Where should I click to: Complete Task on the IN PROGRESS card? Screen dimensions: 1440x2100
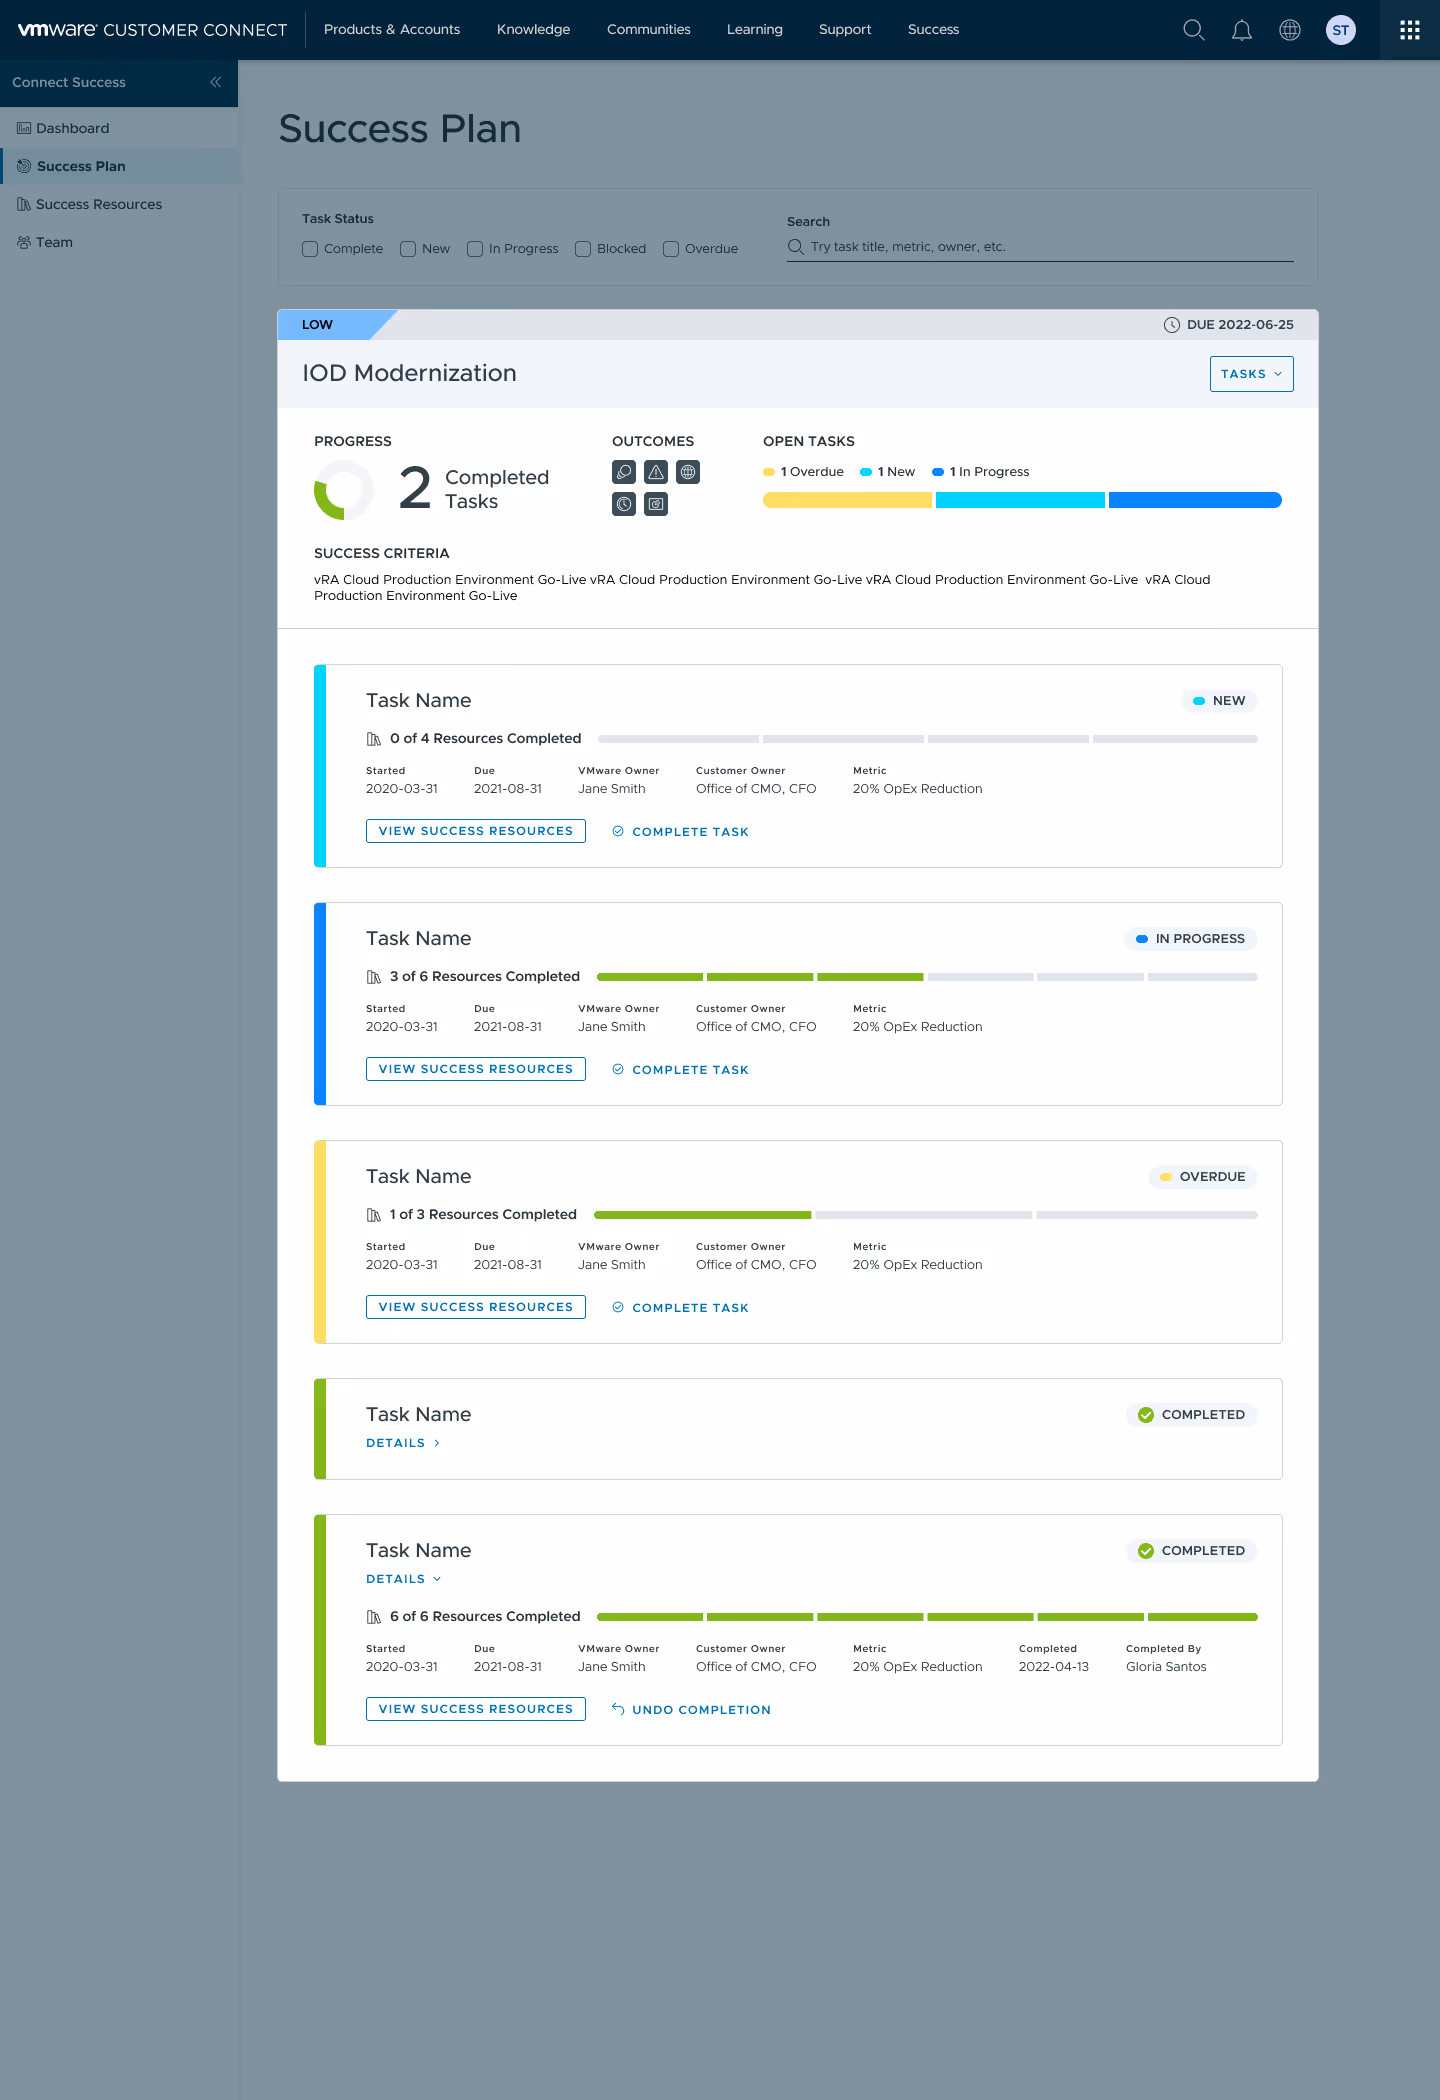tap(680, 1070)
